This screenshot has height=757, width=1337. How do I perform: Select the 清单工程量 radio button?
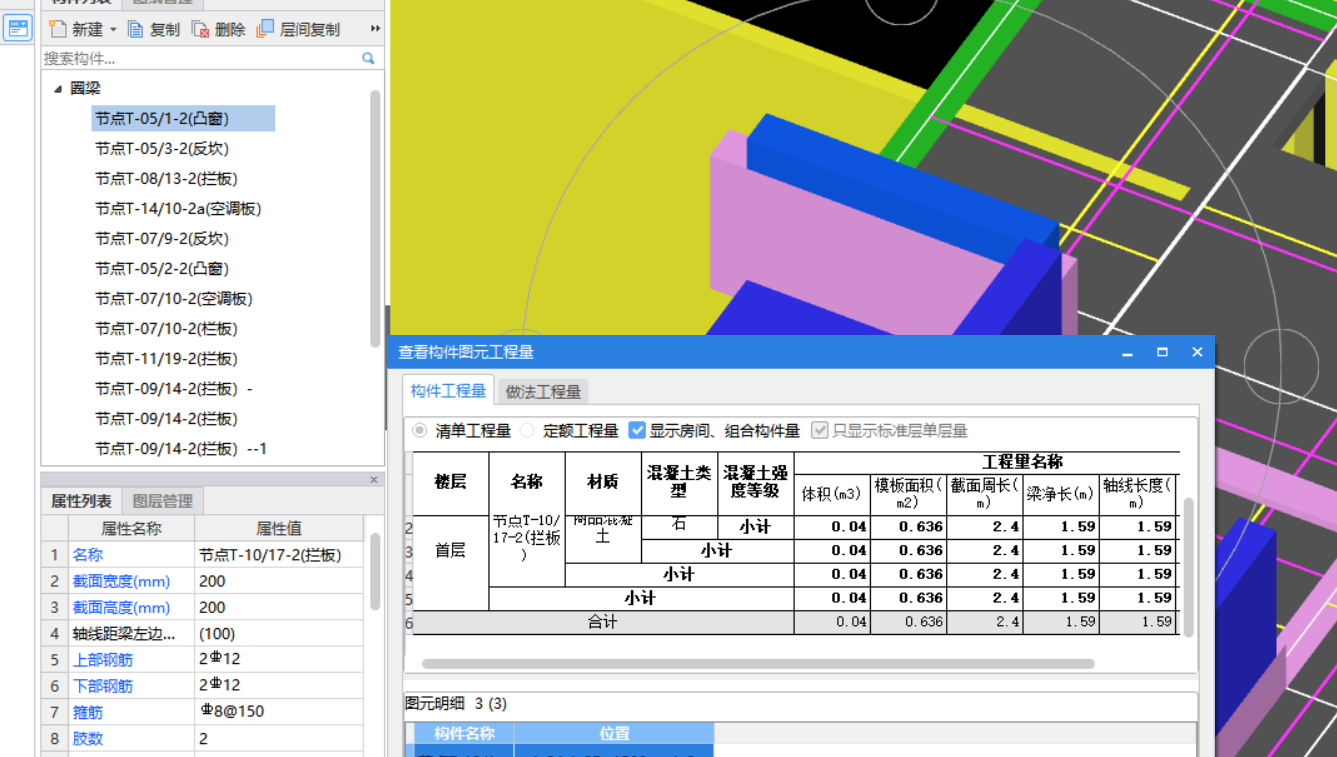420,431
